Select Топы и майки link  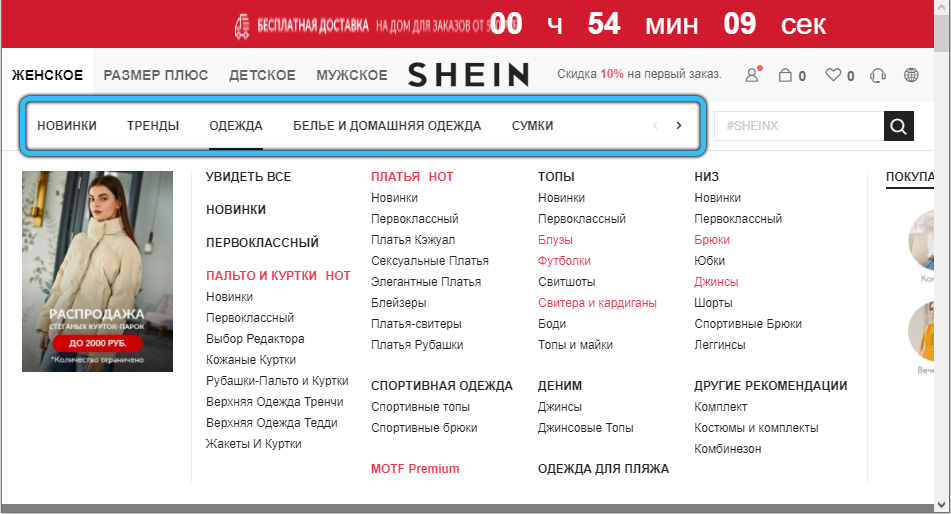[x=576, y=345]
